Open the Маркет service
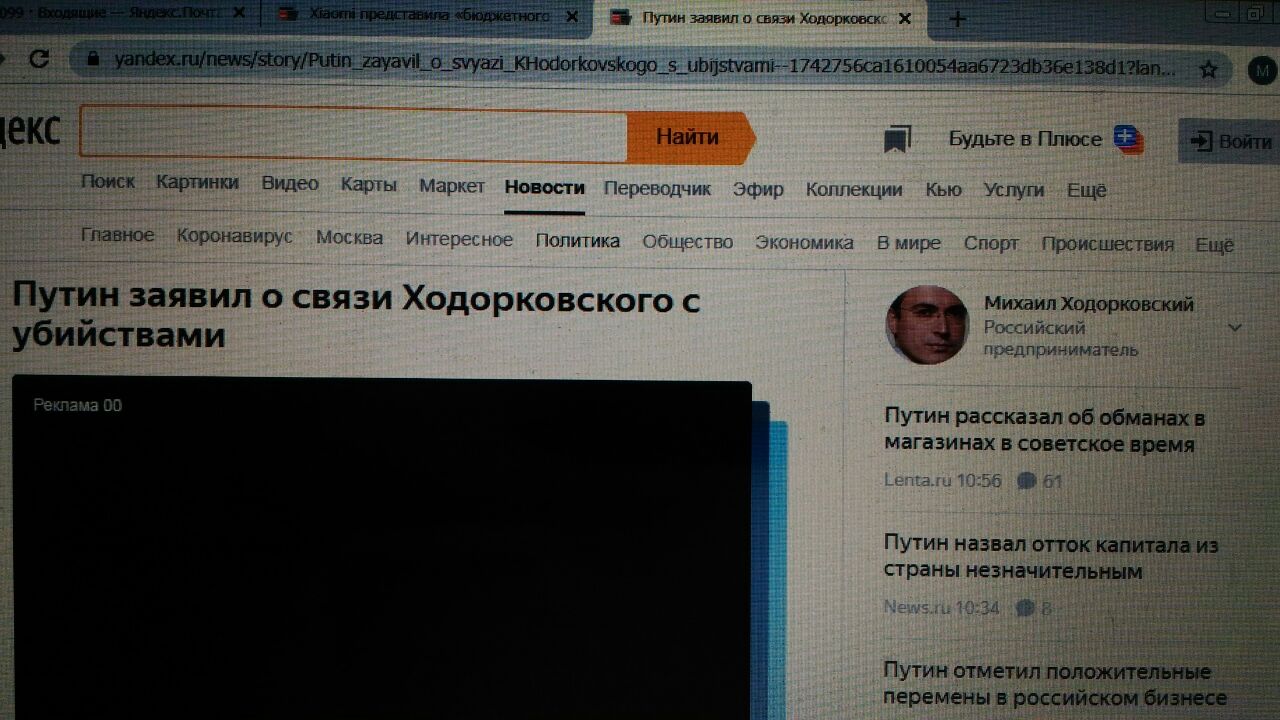Viewport: 1280px width, 720px height. (452, 185)
